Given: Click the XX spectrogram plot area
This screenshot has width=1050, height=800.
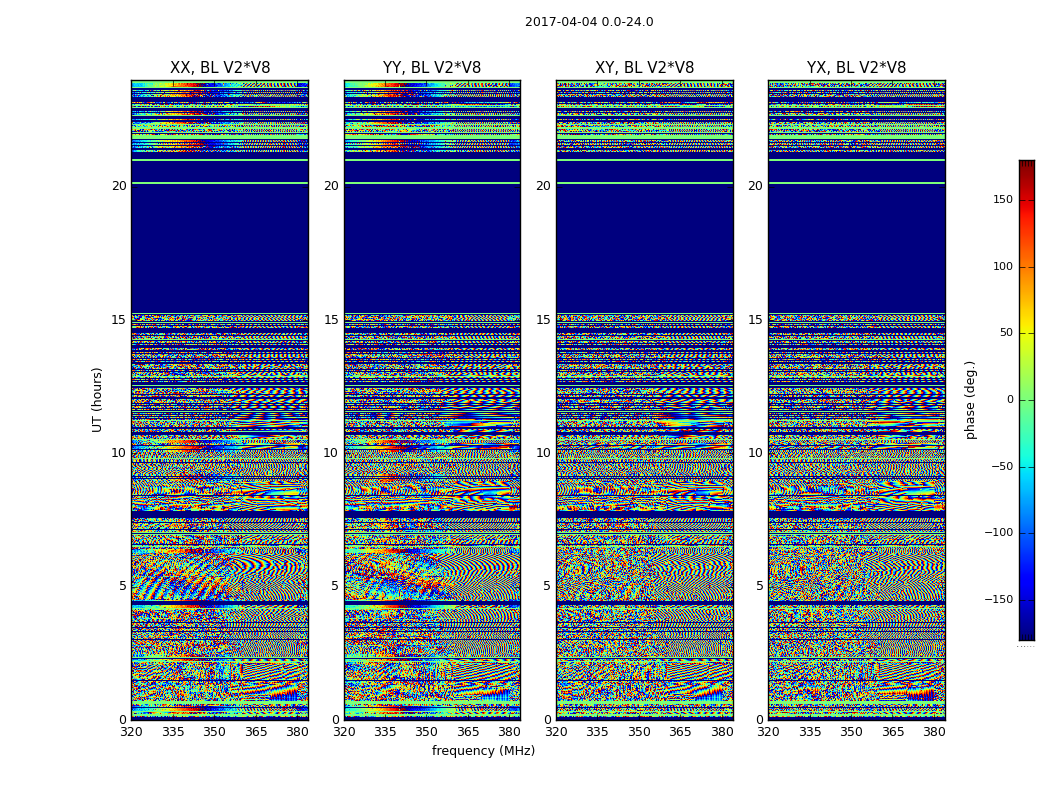Looking at the screenshot, I should [220, 400].
